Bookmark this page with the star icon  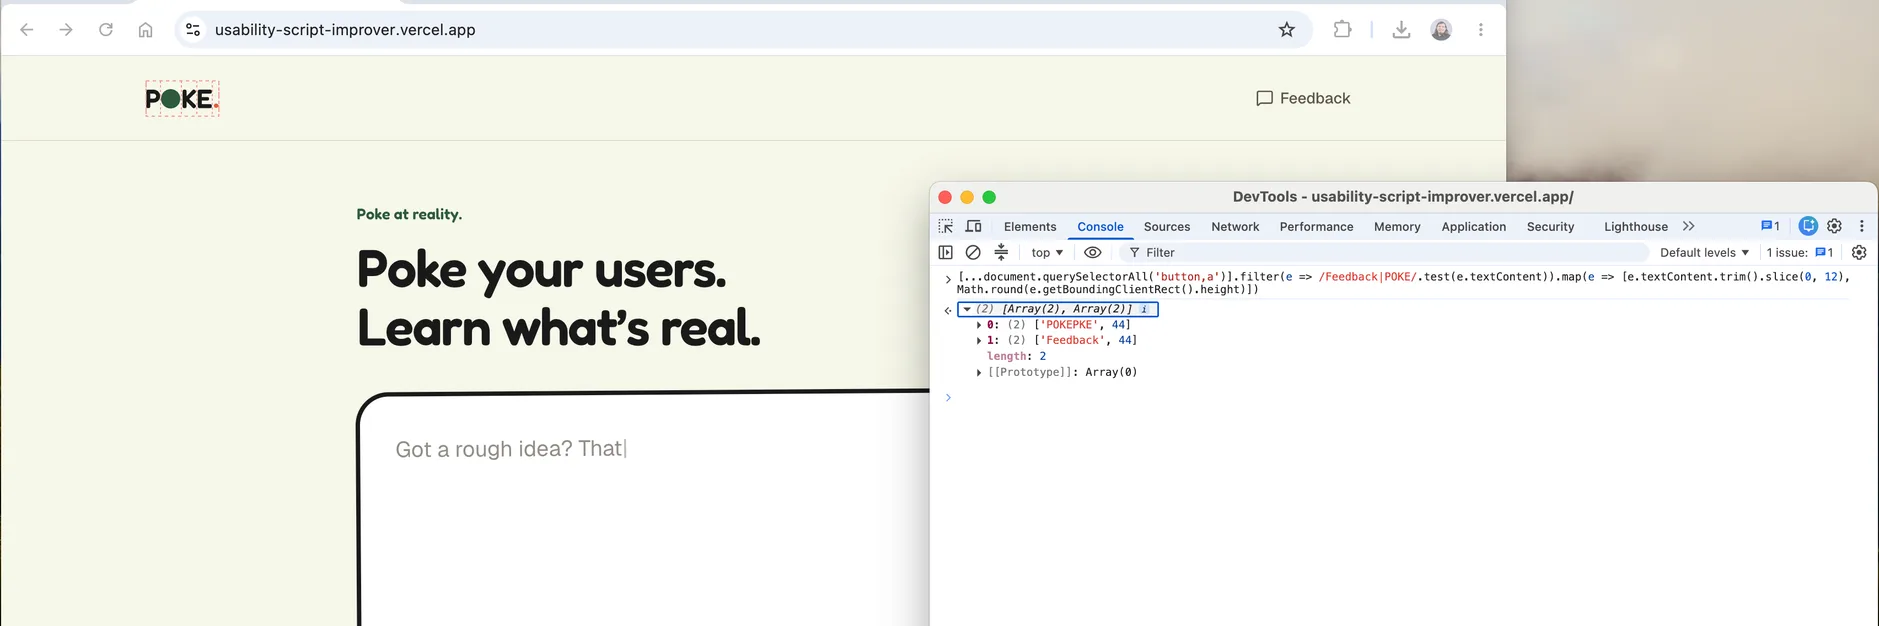tap(1287, 30)
